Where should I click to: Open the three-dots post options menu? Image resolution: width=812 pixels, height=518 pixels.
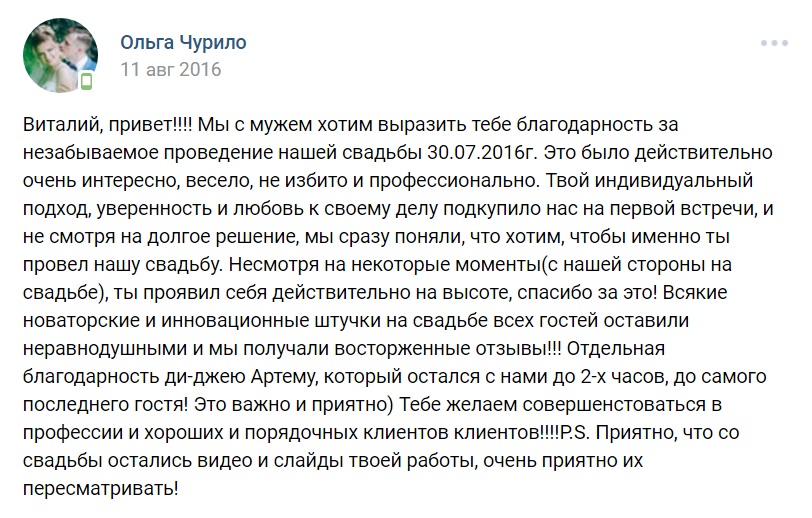click(x=775, y=44)
